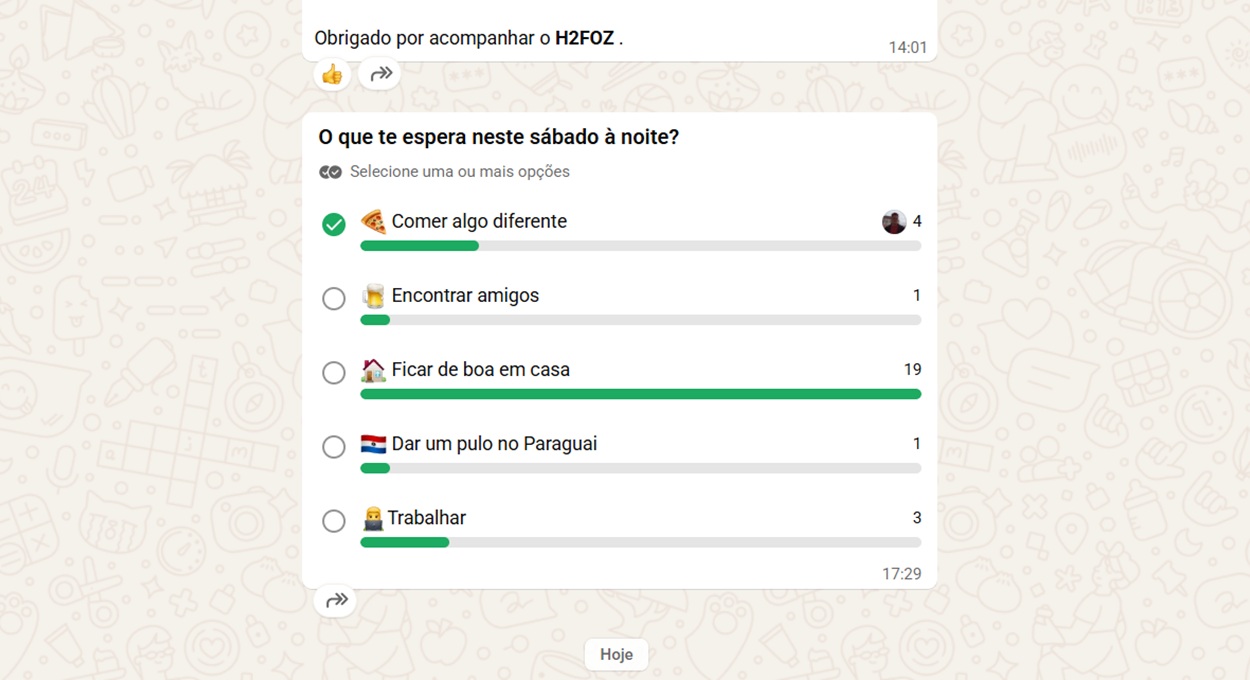The width and height of the screenshot is (1250, 680).
Task: Click the poll icon beside "Selecione uma ou mais opções"
Action: (x=330, y=171)
